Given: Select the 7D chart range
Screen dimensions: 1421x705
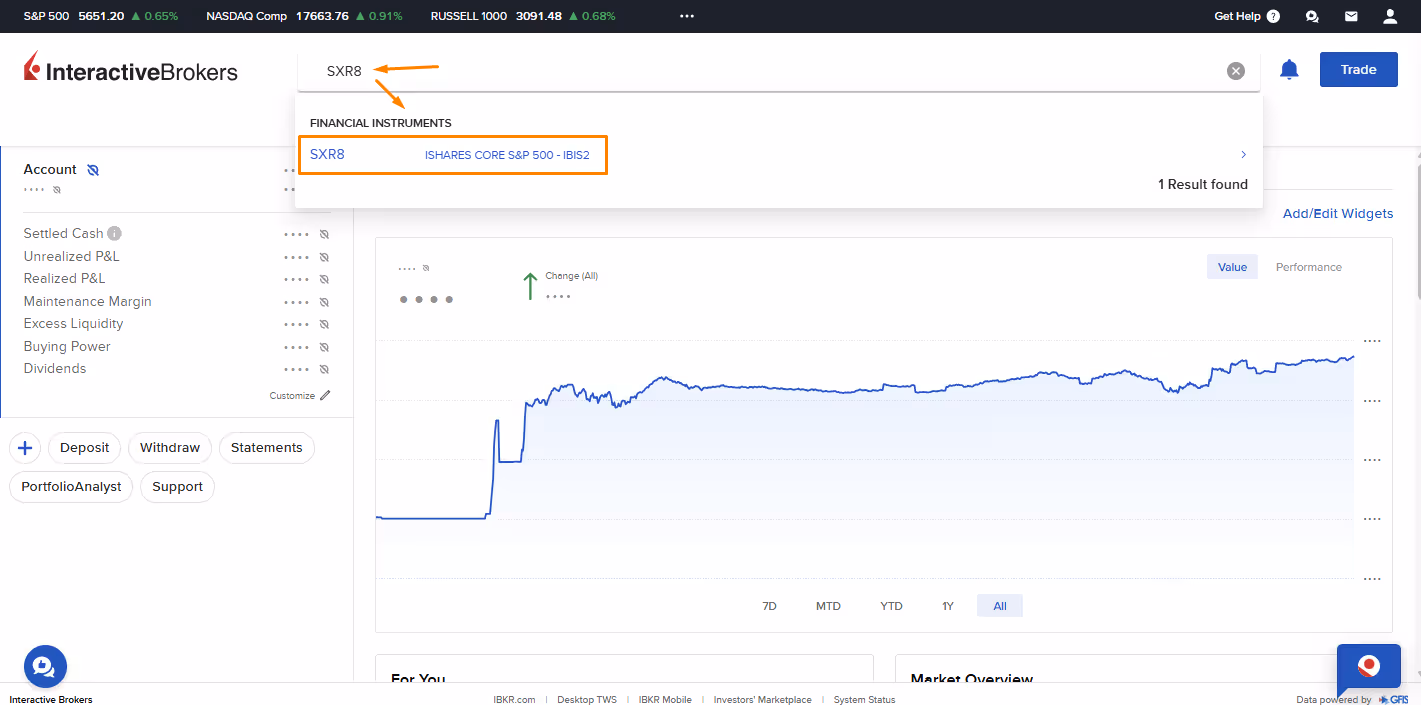Looking at the screenshot, I should (x=769, y=606).
